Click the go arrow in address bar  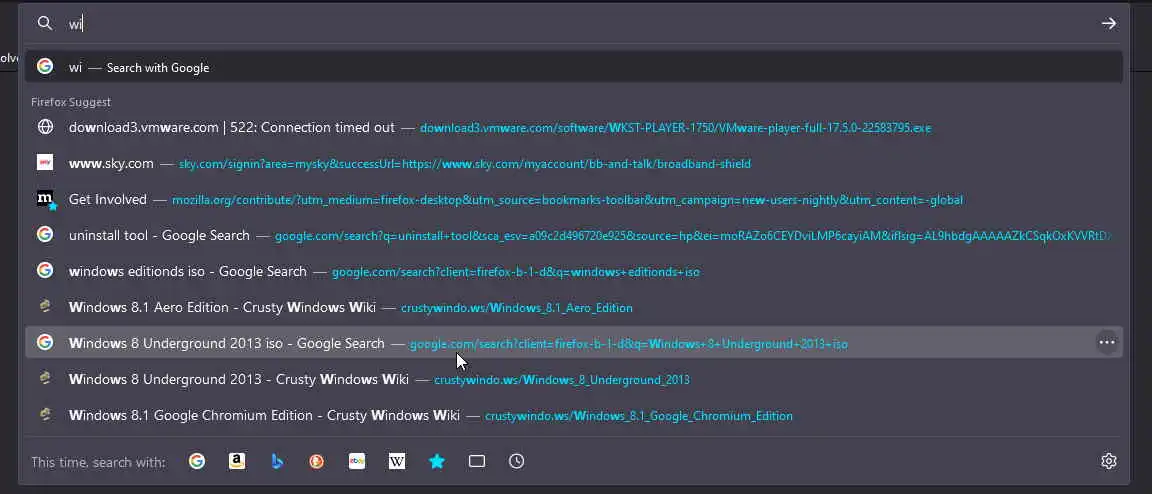1109,24
